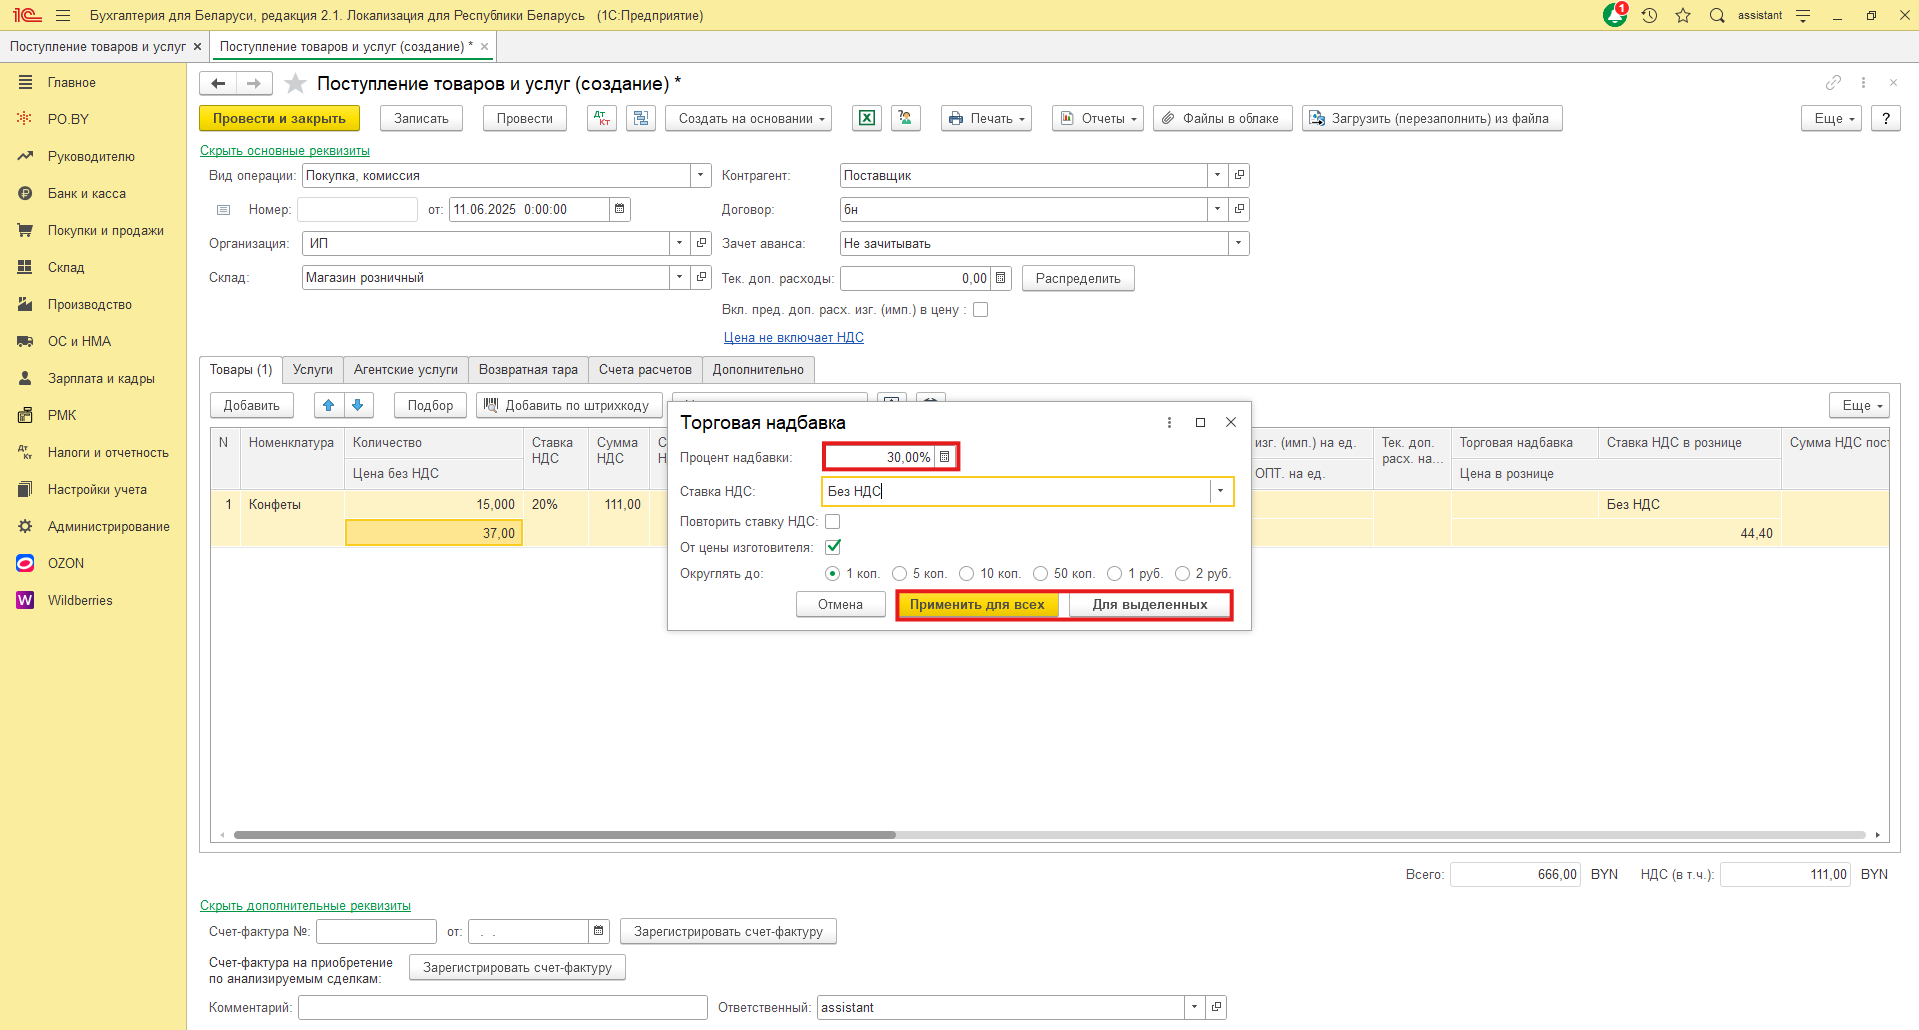
Task: Open Возвратная тара tab
Action: [528, 369]
